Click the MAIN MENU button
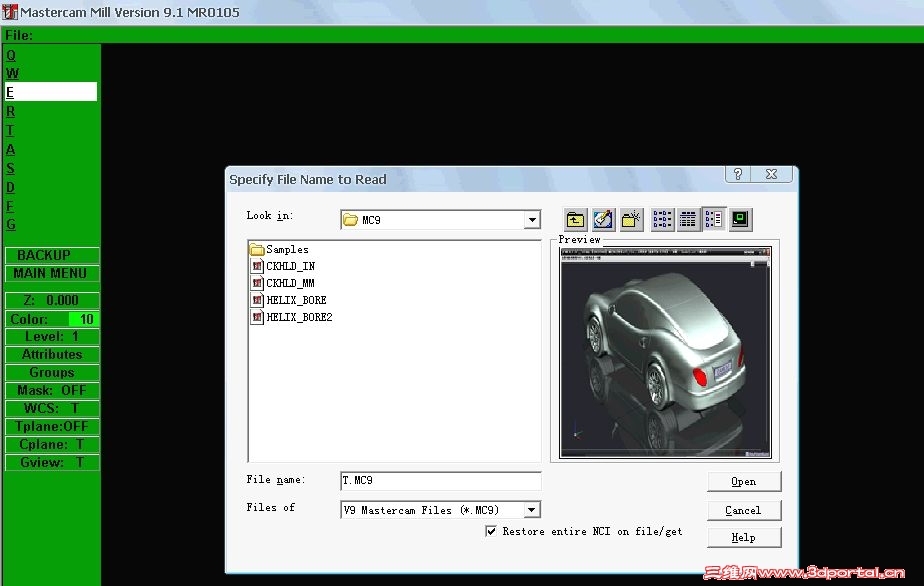This screenshot has height=586, width=924. point(52,274)
